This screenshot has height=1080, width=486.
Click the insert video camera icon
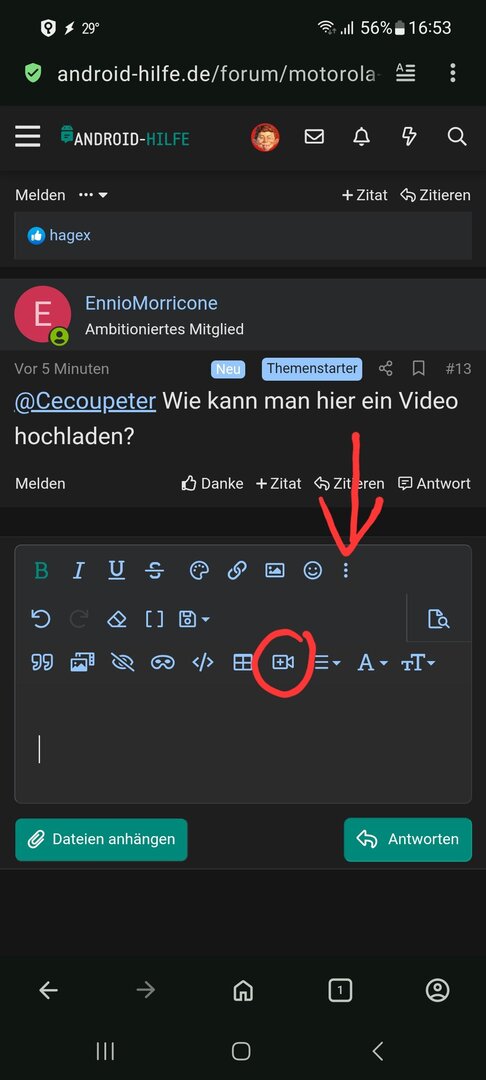[283, 663]
